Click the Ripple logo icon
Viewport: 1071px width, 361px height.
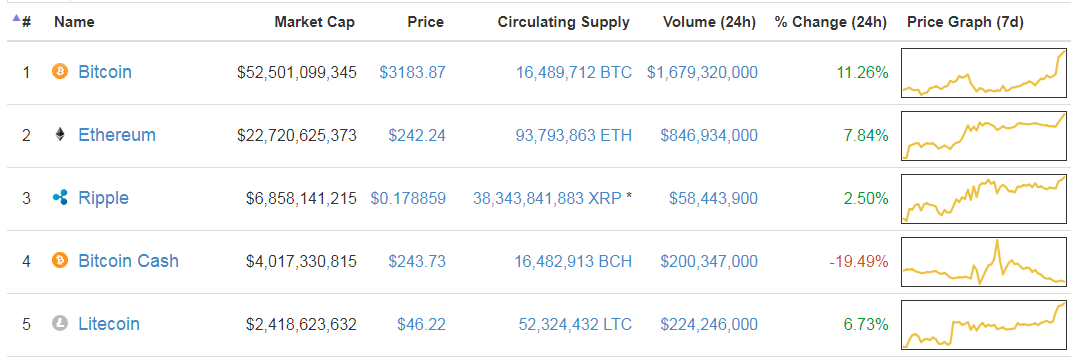[60, 198]
